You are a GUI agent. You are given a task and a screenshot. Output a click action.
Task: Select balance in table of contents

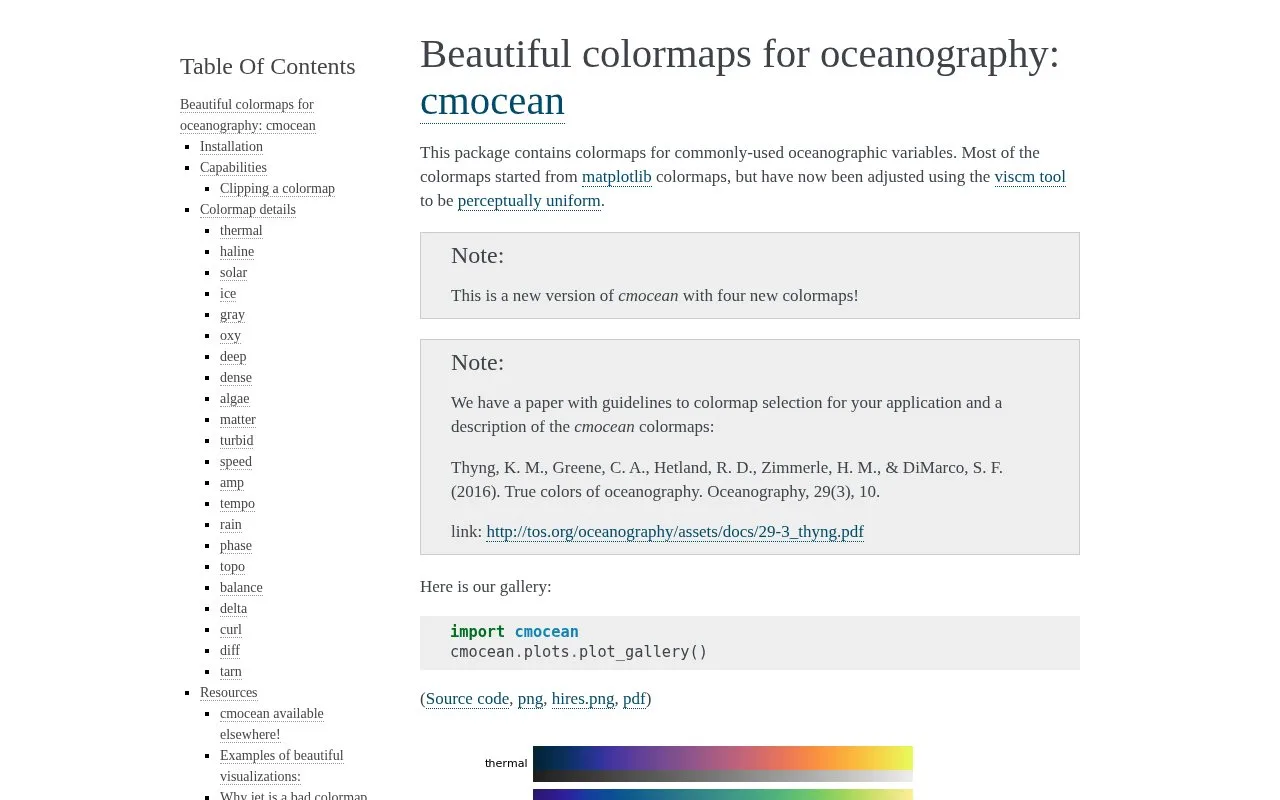241,588
